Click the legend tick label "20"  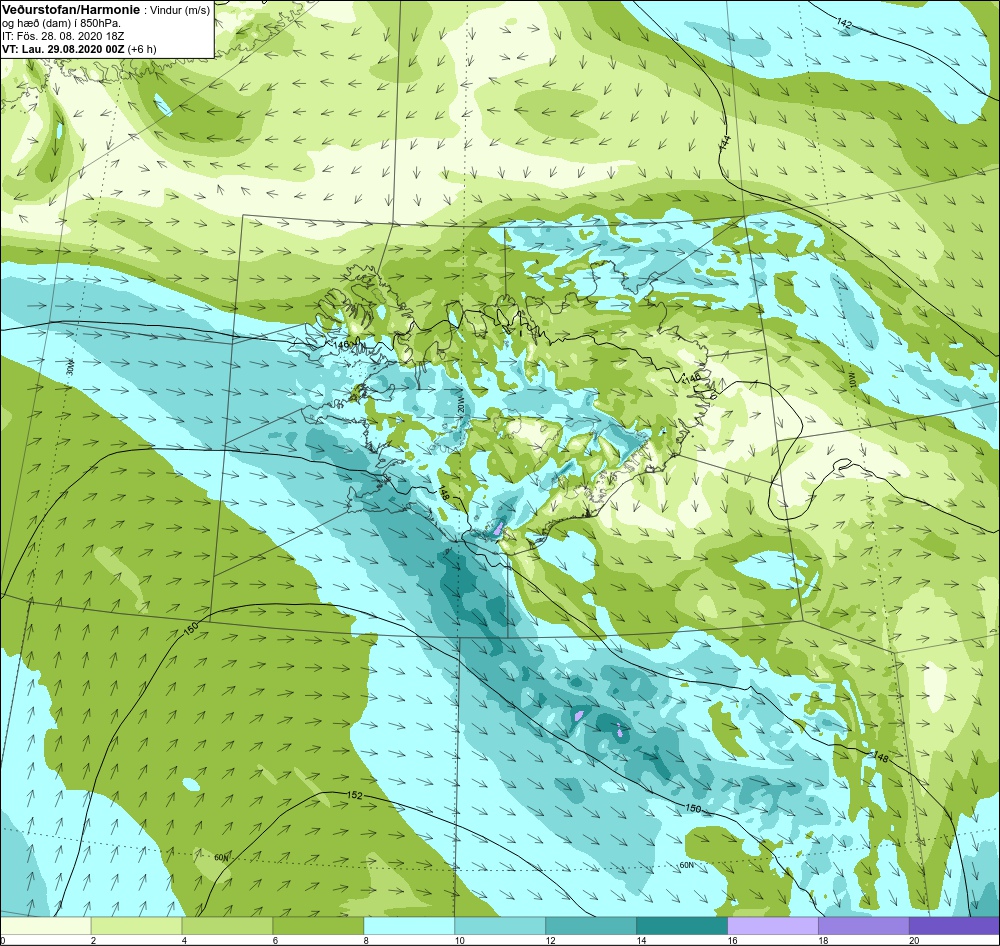point(914,940)
